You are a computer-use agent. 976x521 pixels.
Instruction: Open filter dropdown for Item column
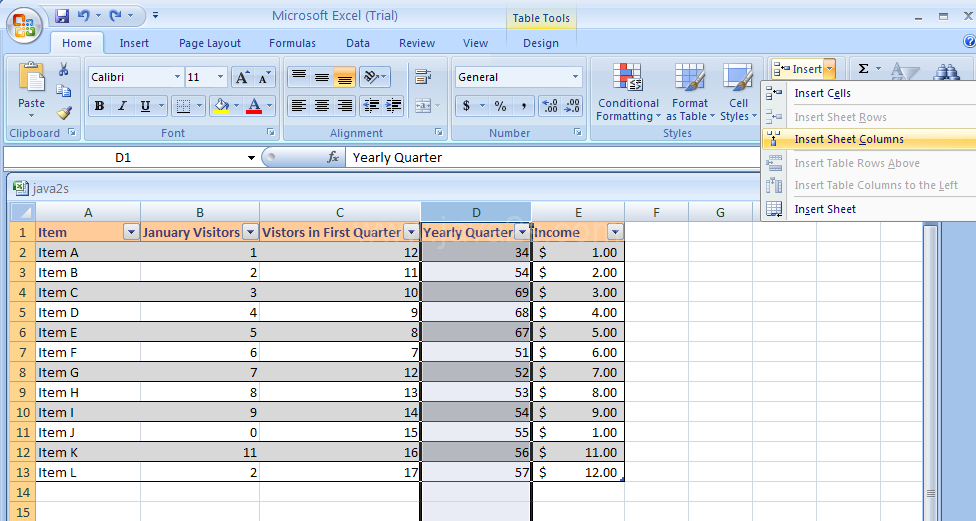[131, 232]
